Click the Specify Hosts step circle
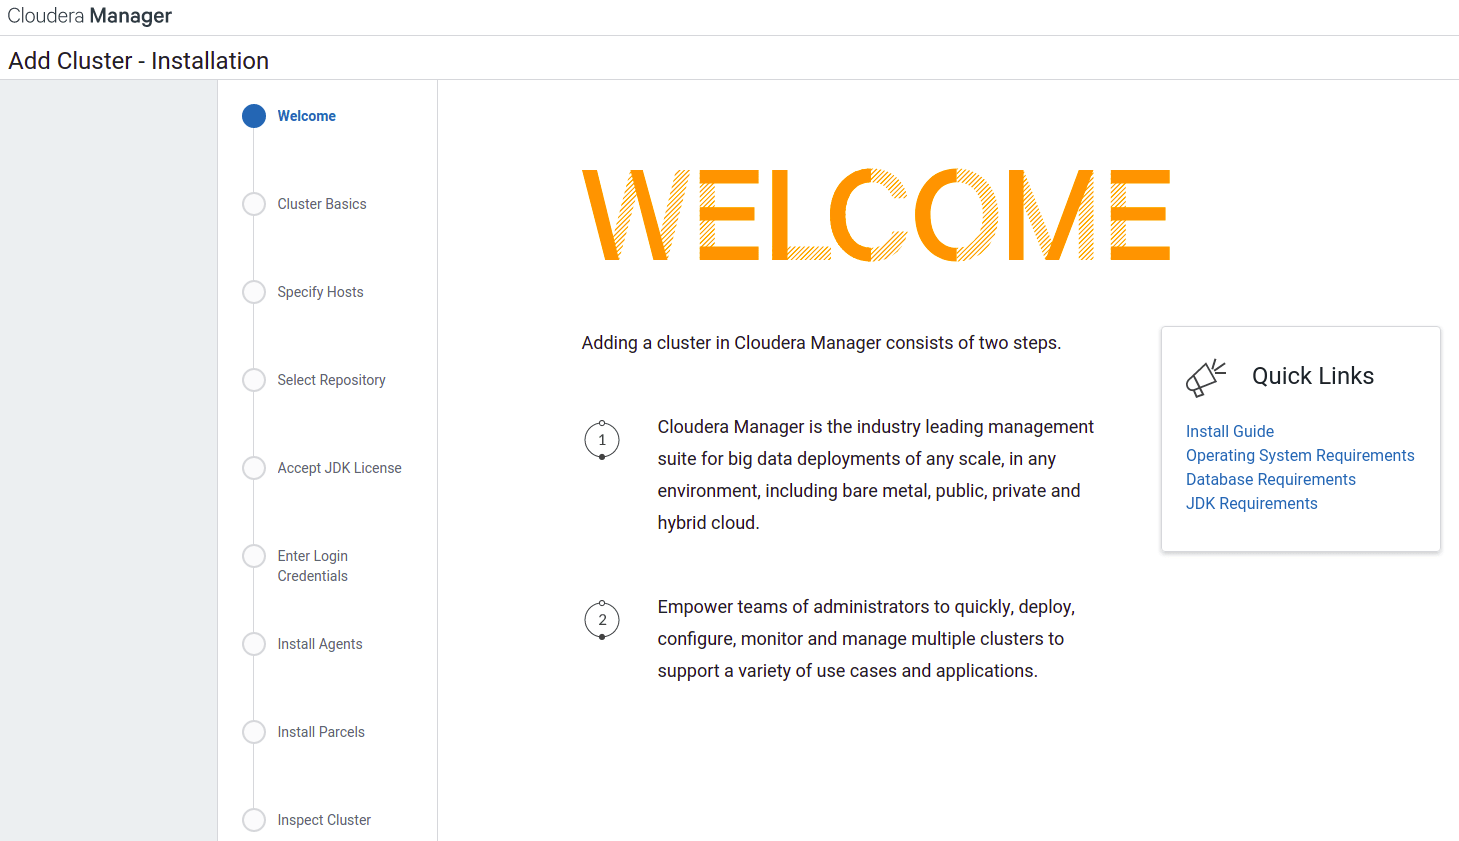 [x=254, y=292]
